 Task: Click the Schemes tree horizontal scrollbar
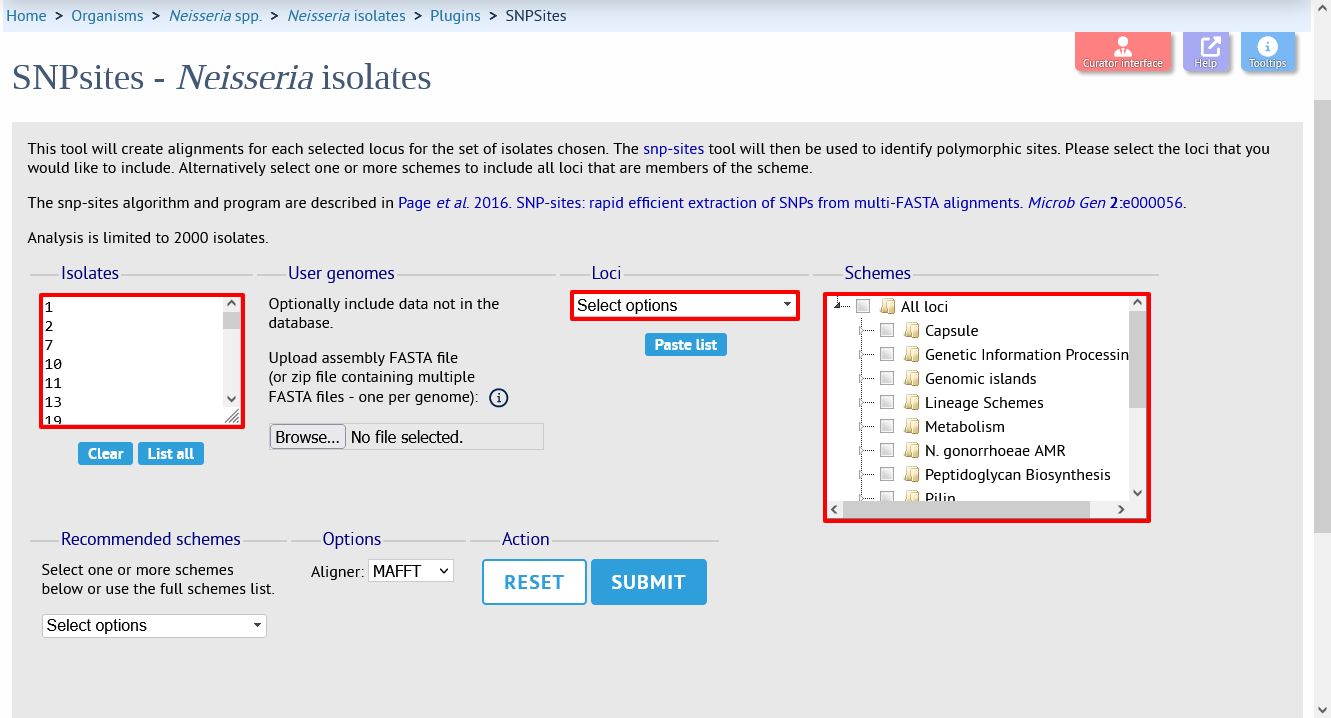point(978,510)
